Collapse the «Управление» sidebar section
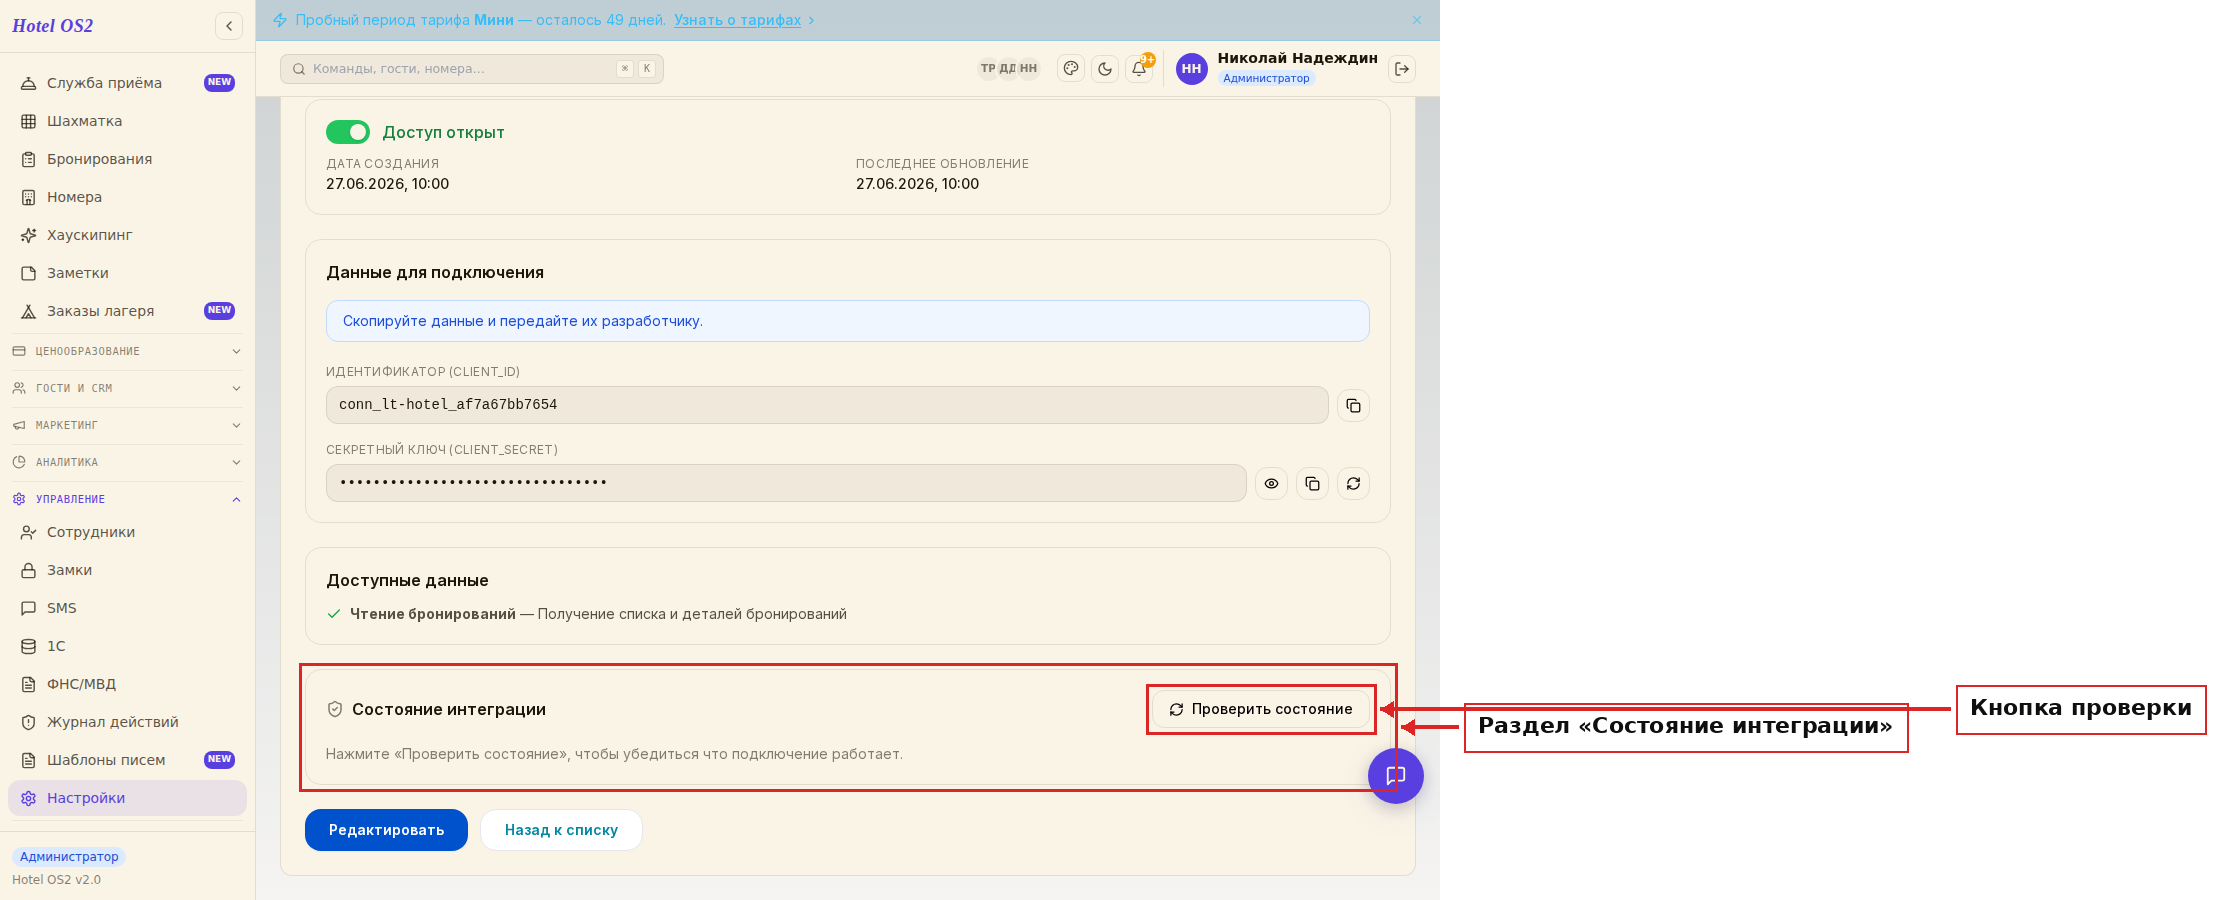Screen dimensions: 2230x900 (x=127, y=499)
